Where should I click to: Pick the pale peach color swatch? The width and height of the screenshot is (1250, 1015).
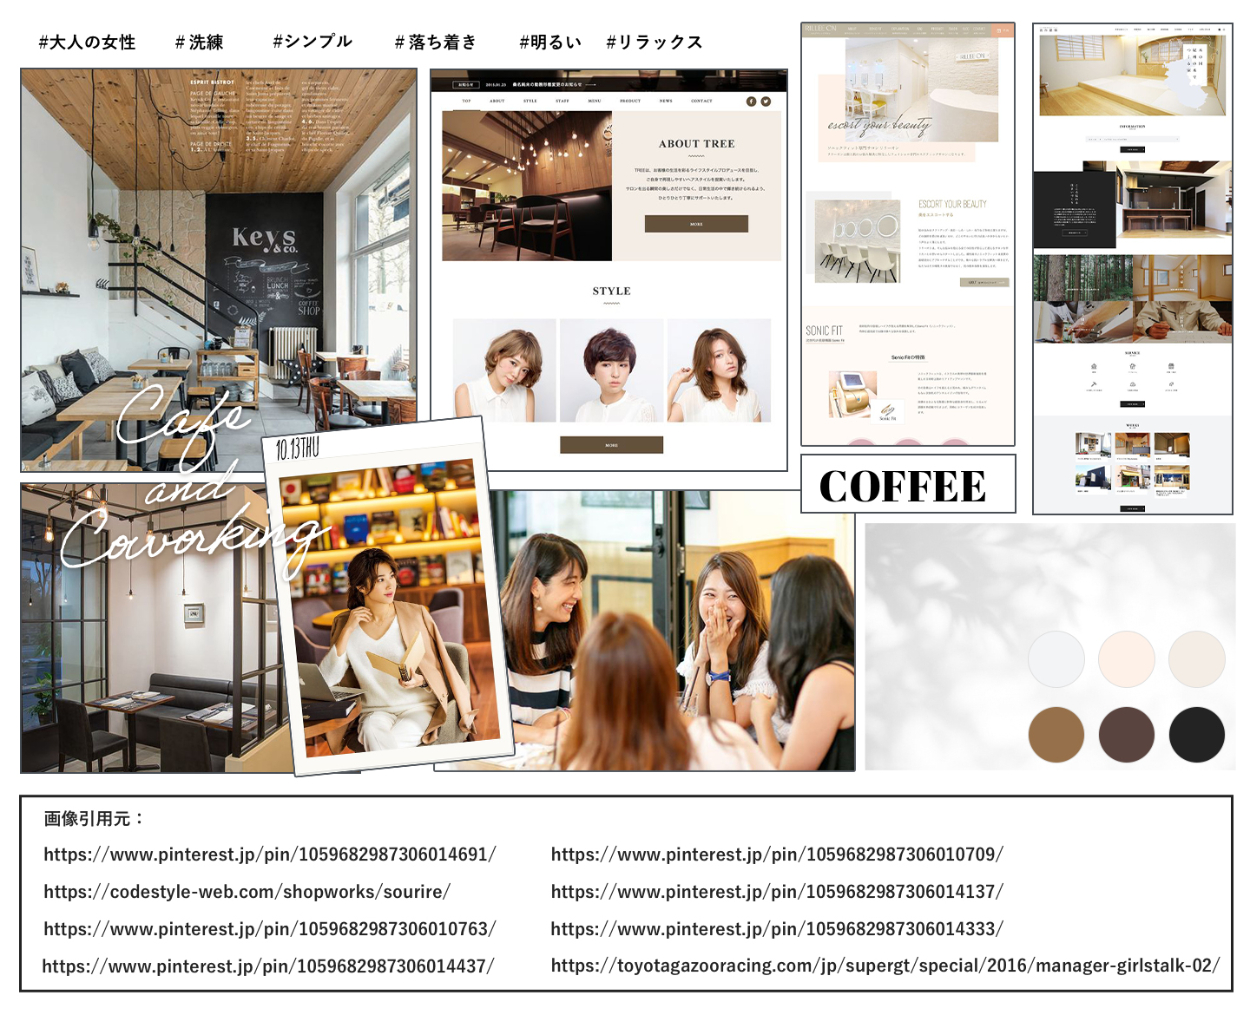pyautogui.click(x=1126, y=659)
